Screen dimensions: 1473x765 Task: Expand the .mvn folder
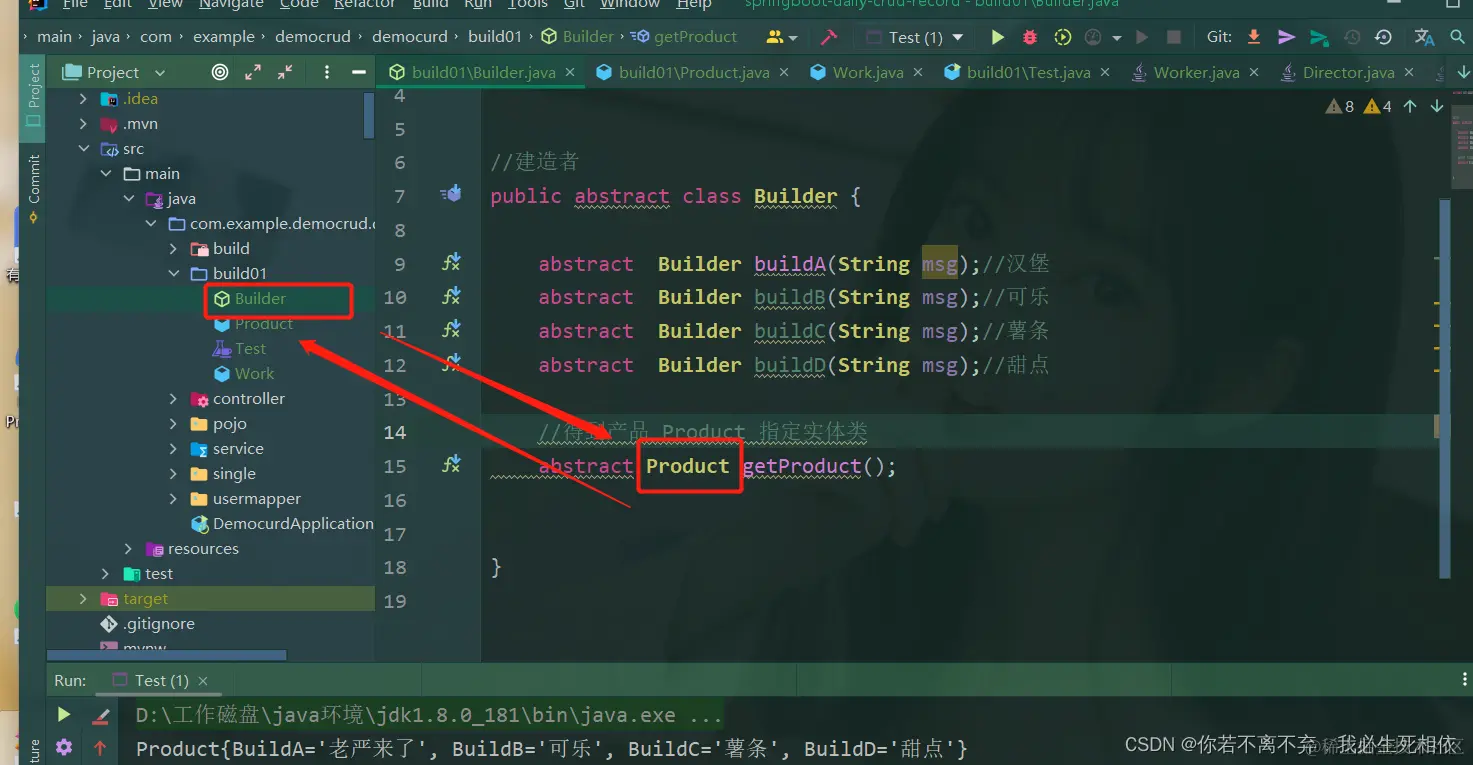pyautogui.click(x=83, y=124)
